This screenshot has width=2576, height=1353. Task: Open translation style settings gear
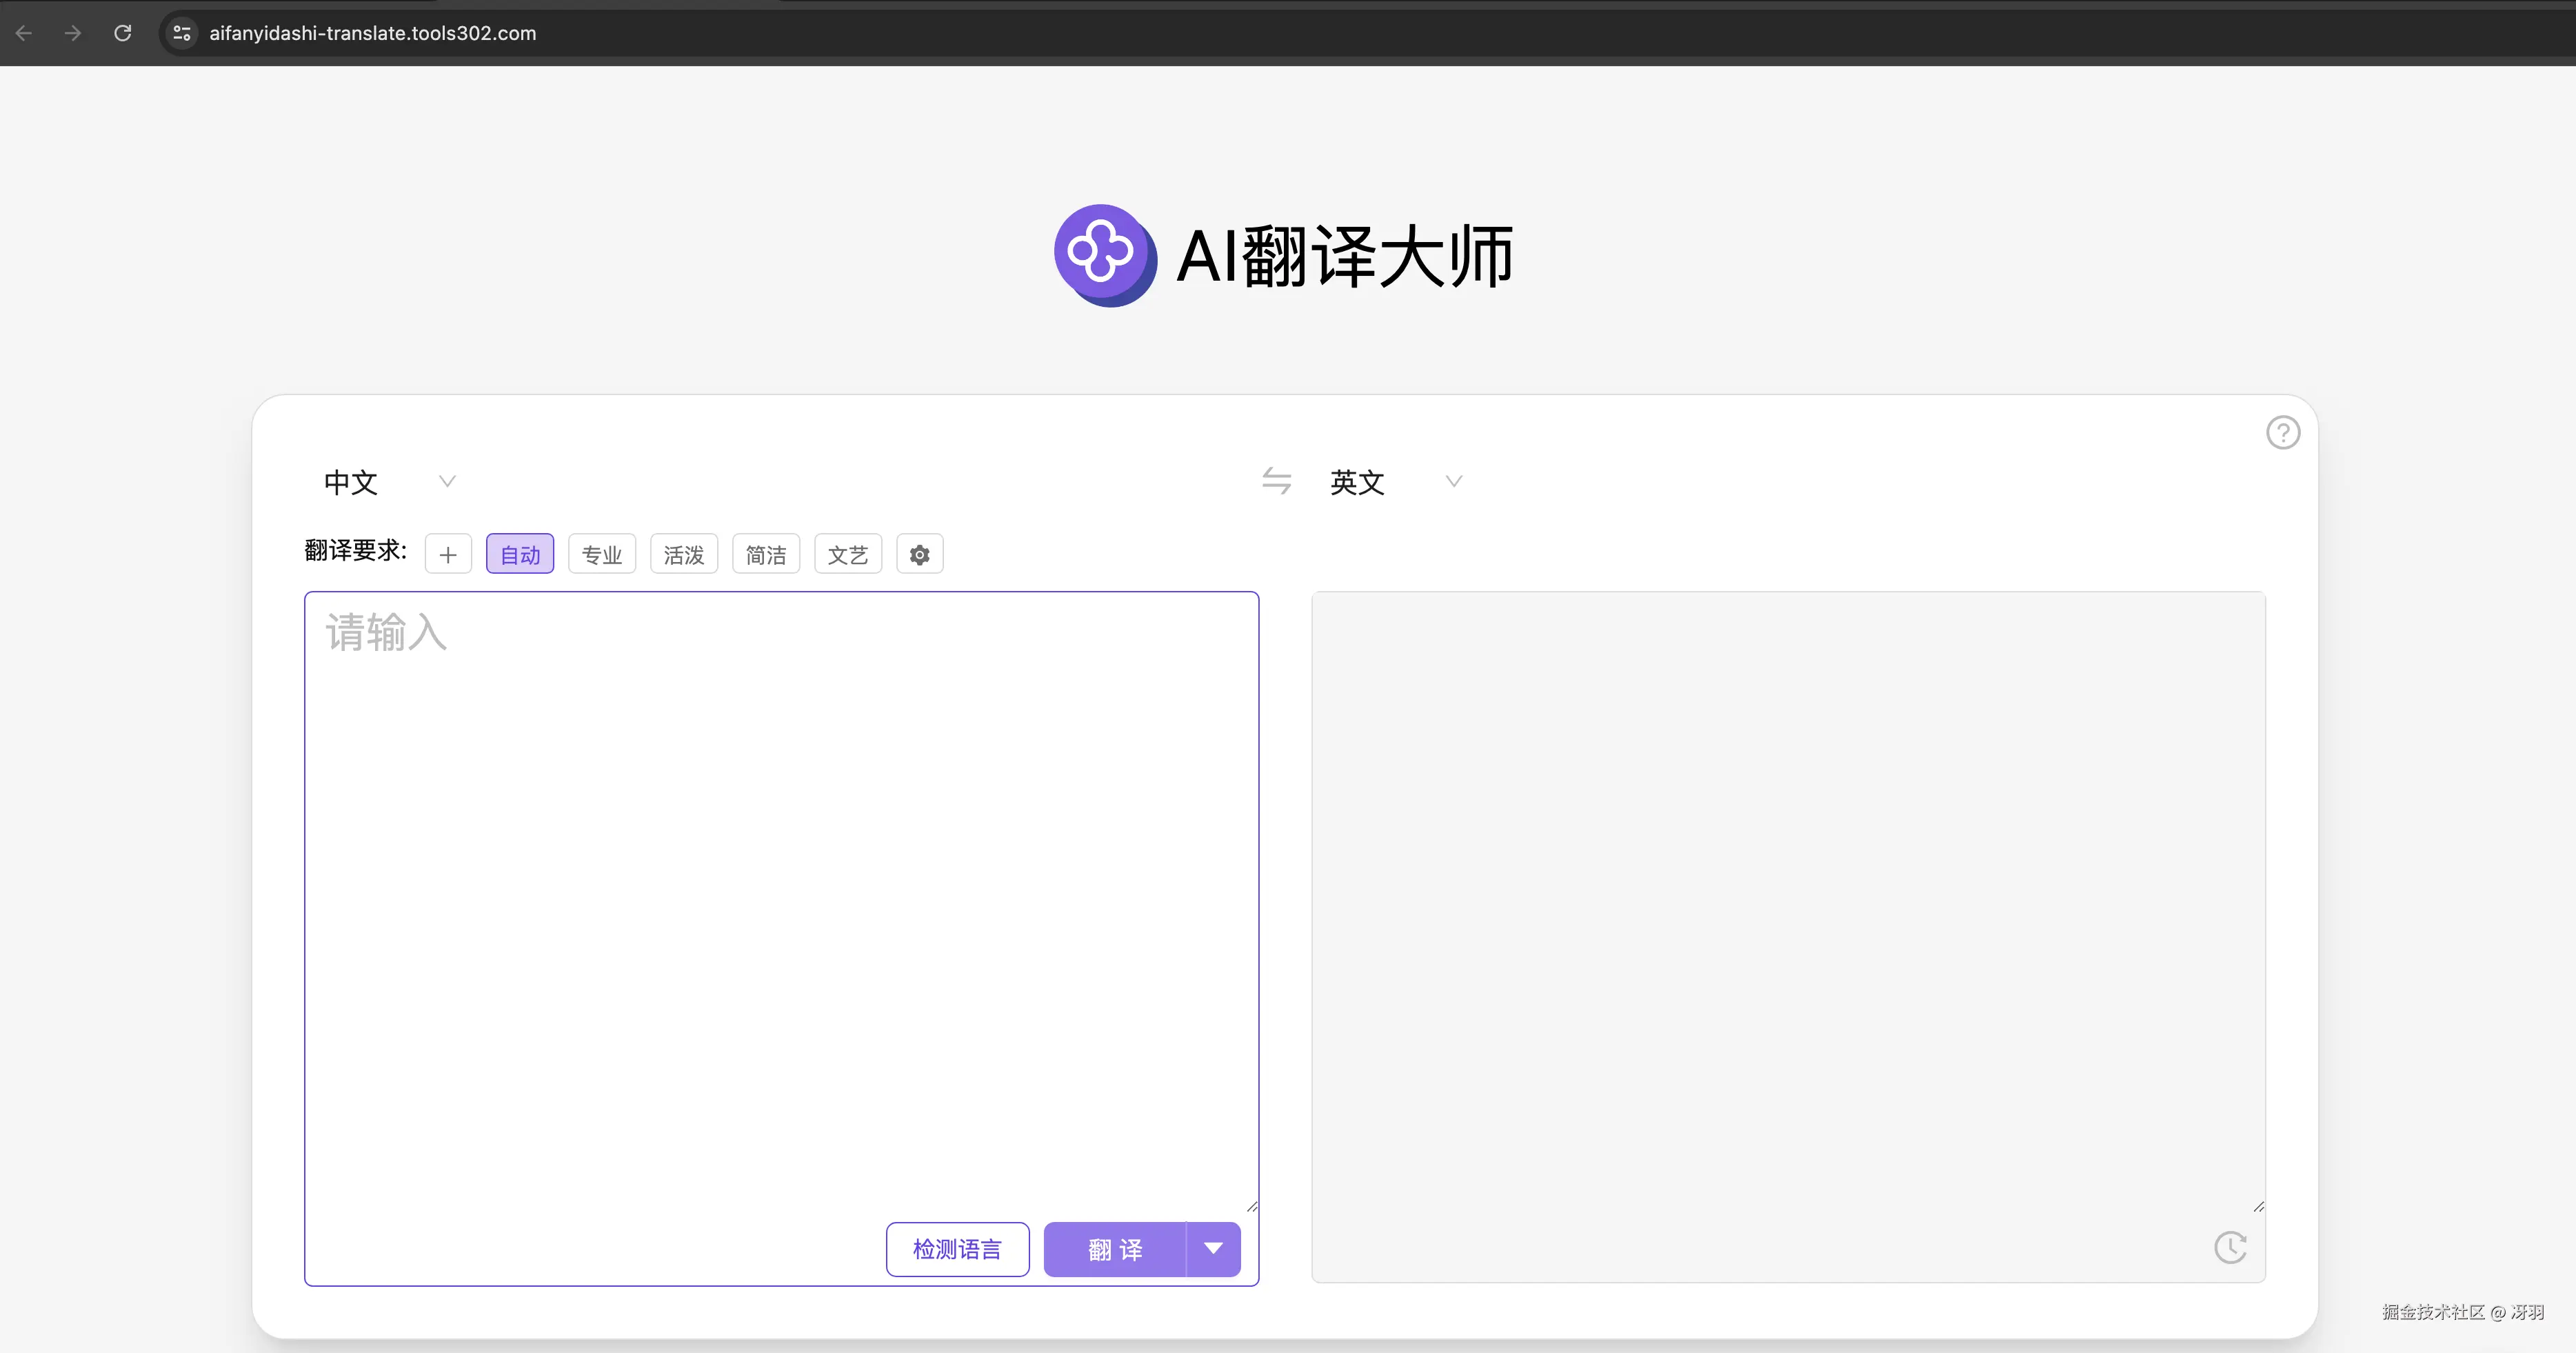(x=919, y=554)
